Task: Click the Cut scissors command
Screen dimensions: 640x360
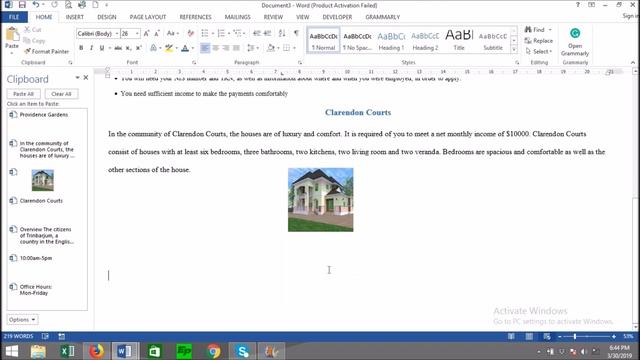Action: click(x=33, y=30)
